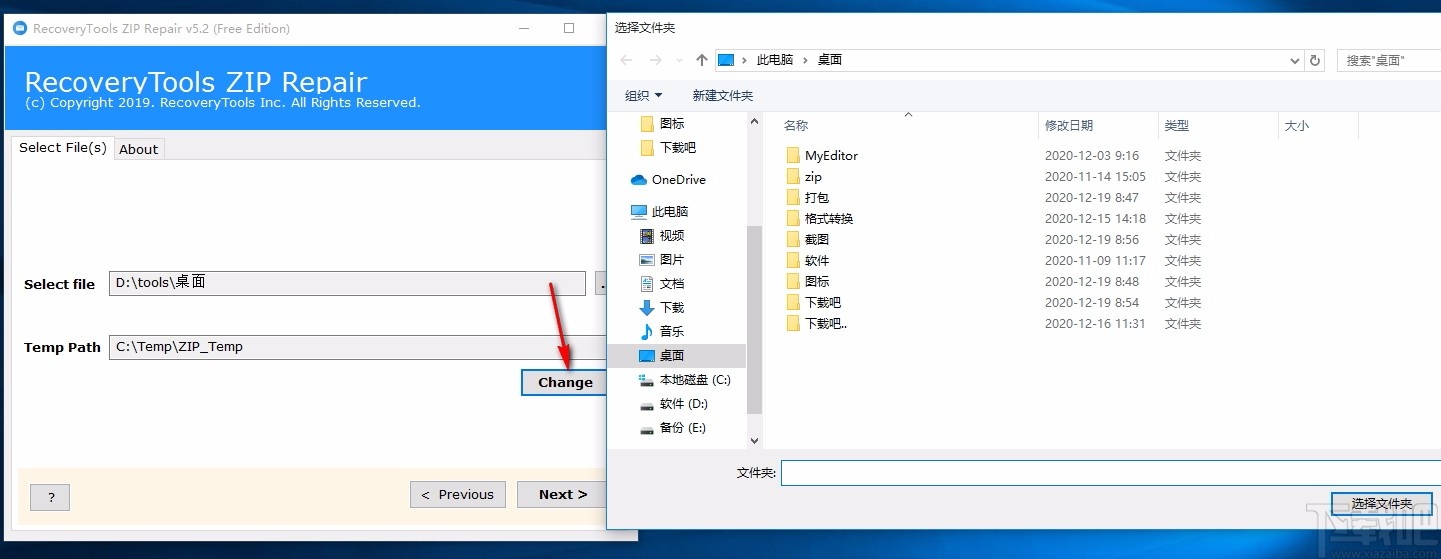Create folder with 新建文件夹 button
The image size is (1441, 559).
click(x=722, y=96)
